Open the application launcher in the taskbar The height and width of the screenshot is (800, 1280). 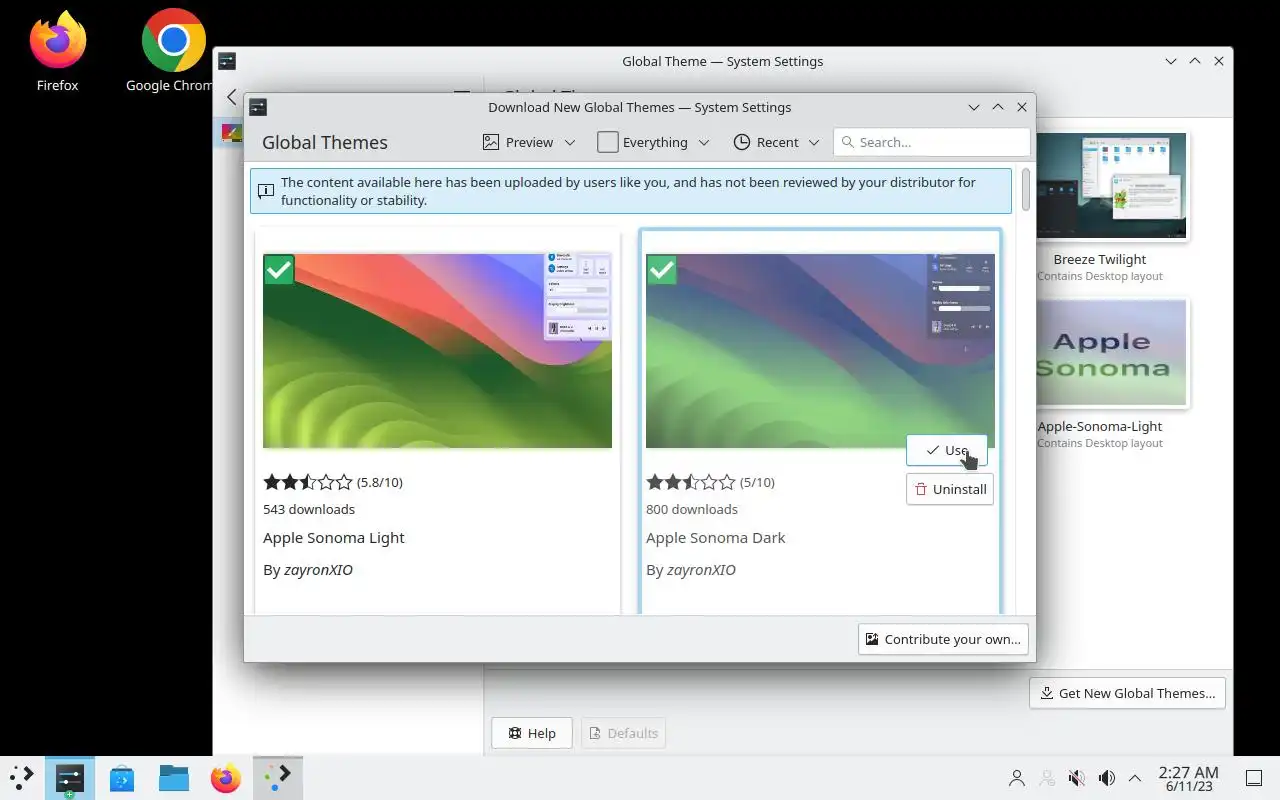pyautogui.click(x=21, y=777)
